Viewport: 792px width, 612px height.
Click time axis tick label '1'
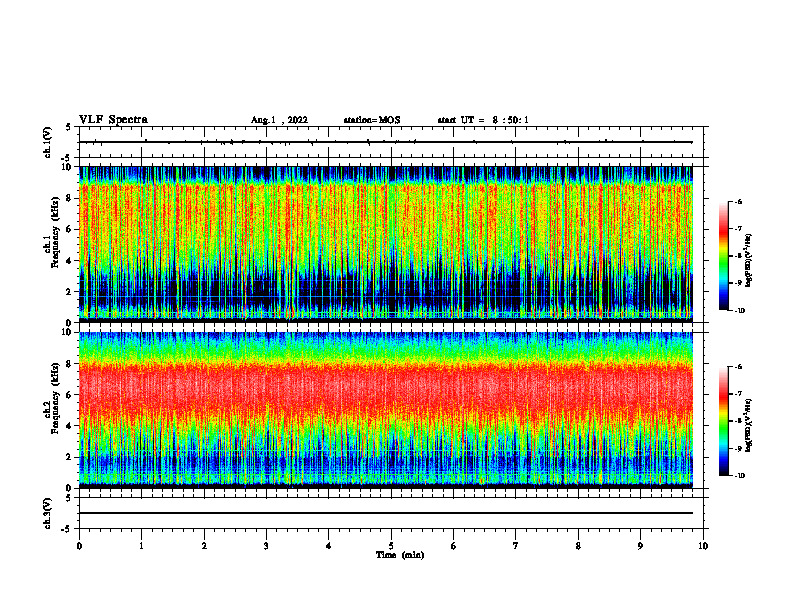click(x=142, y=546)
